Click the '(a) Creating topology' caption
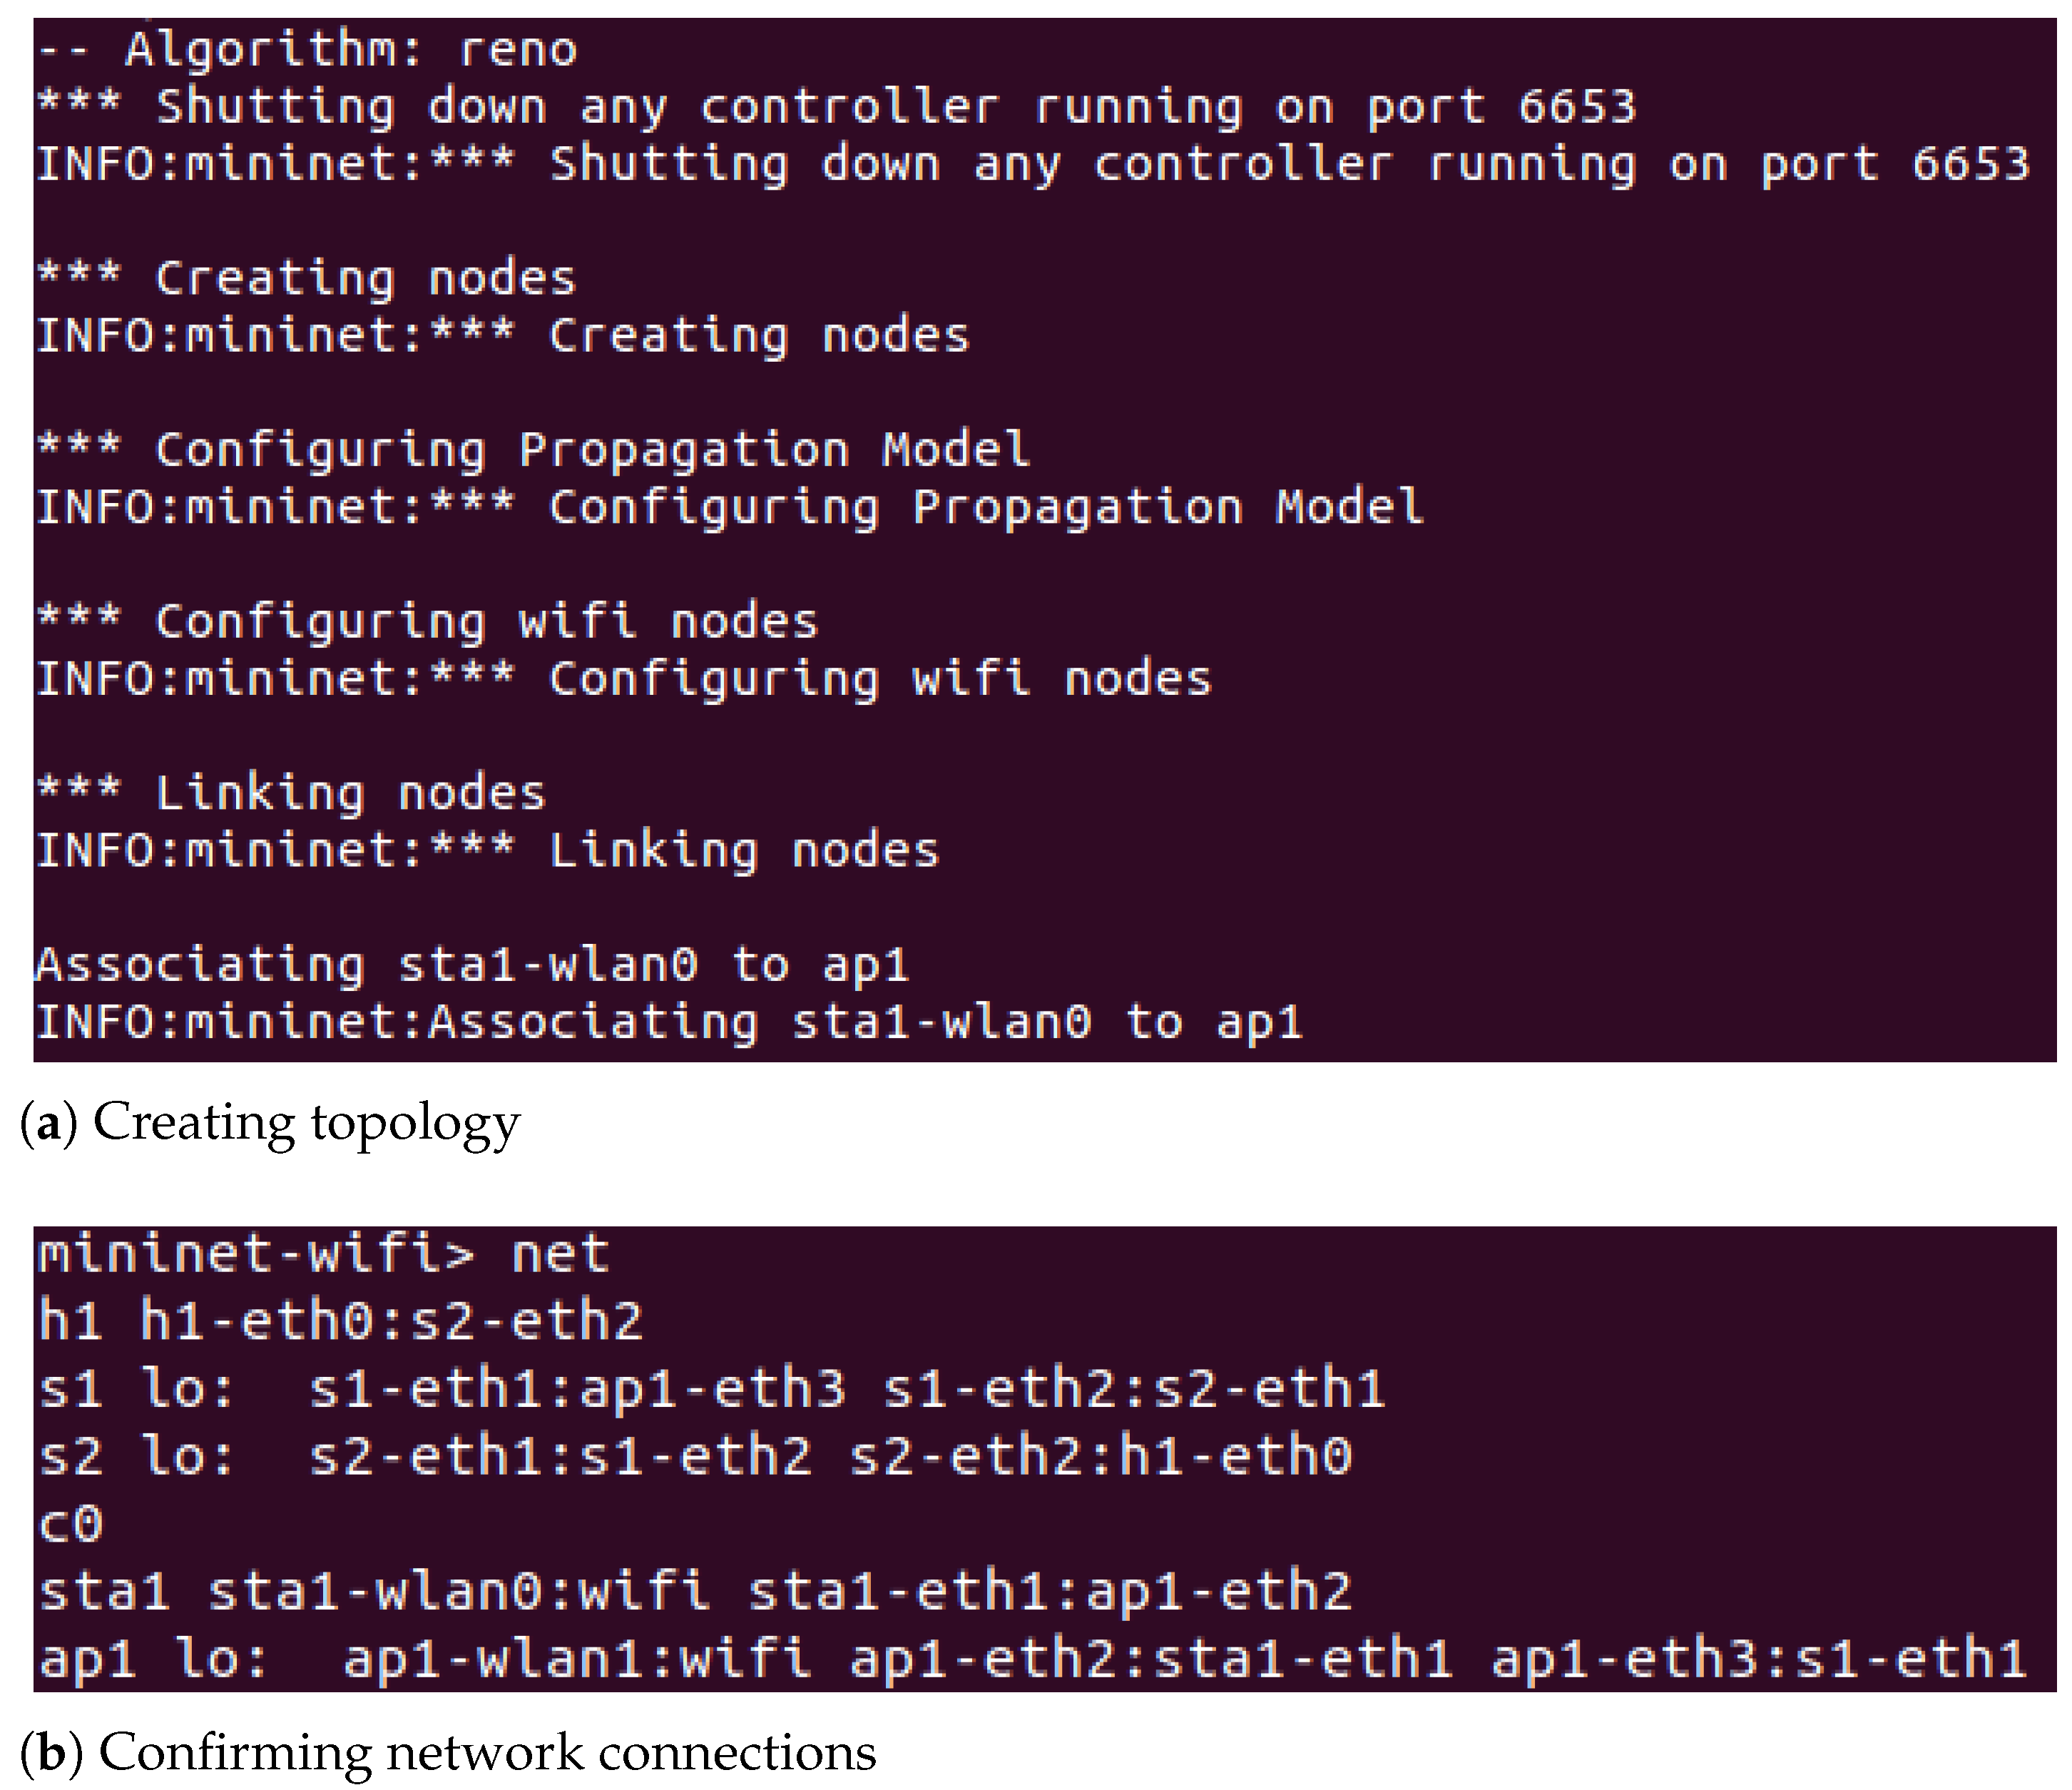Viewport: 2072px width, 1790px height. [270, 1122]
